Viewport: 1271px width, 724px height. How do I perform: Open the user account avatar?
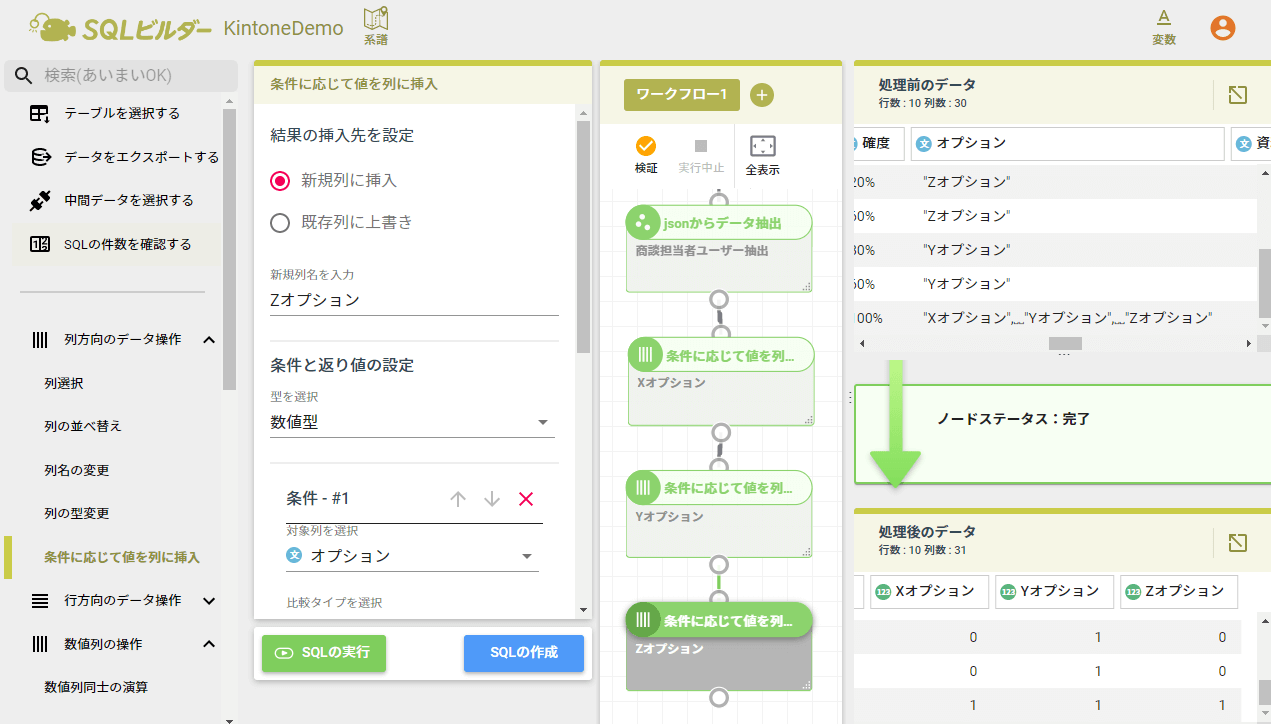coord(1222,27)
